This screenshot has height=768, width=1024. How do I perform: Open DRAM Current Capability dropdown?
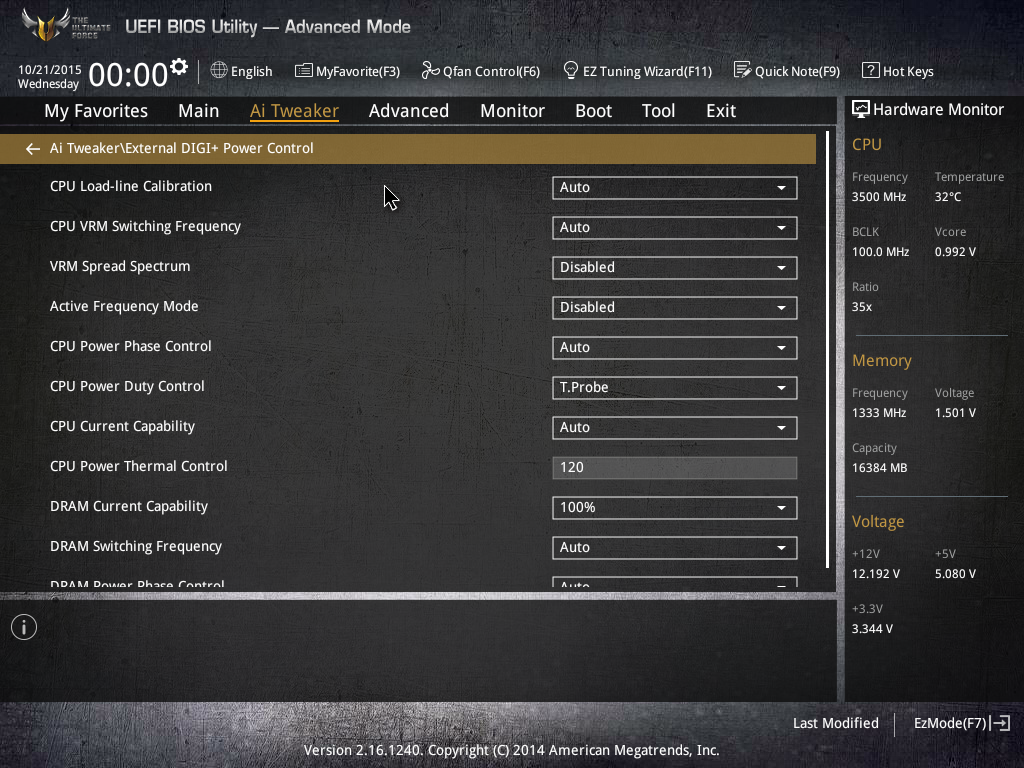tap(675, 507)
